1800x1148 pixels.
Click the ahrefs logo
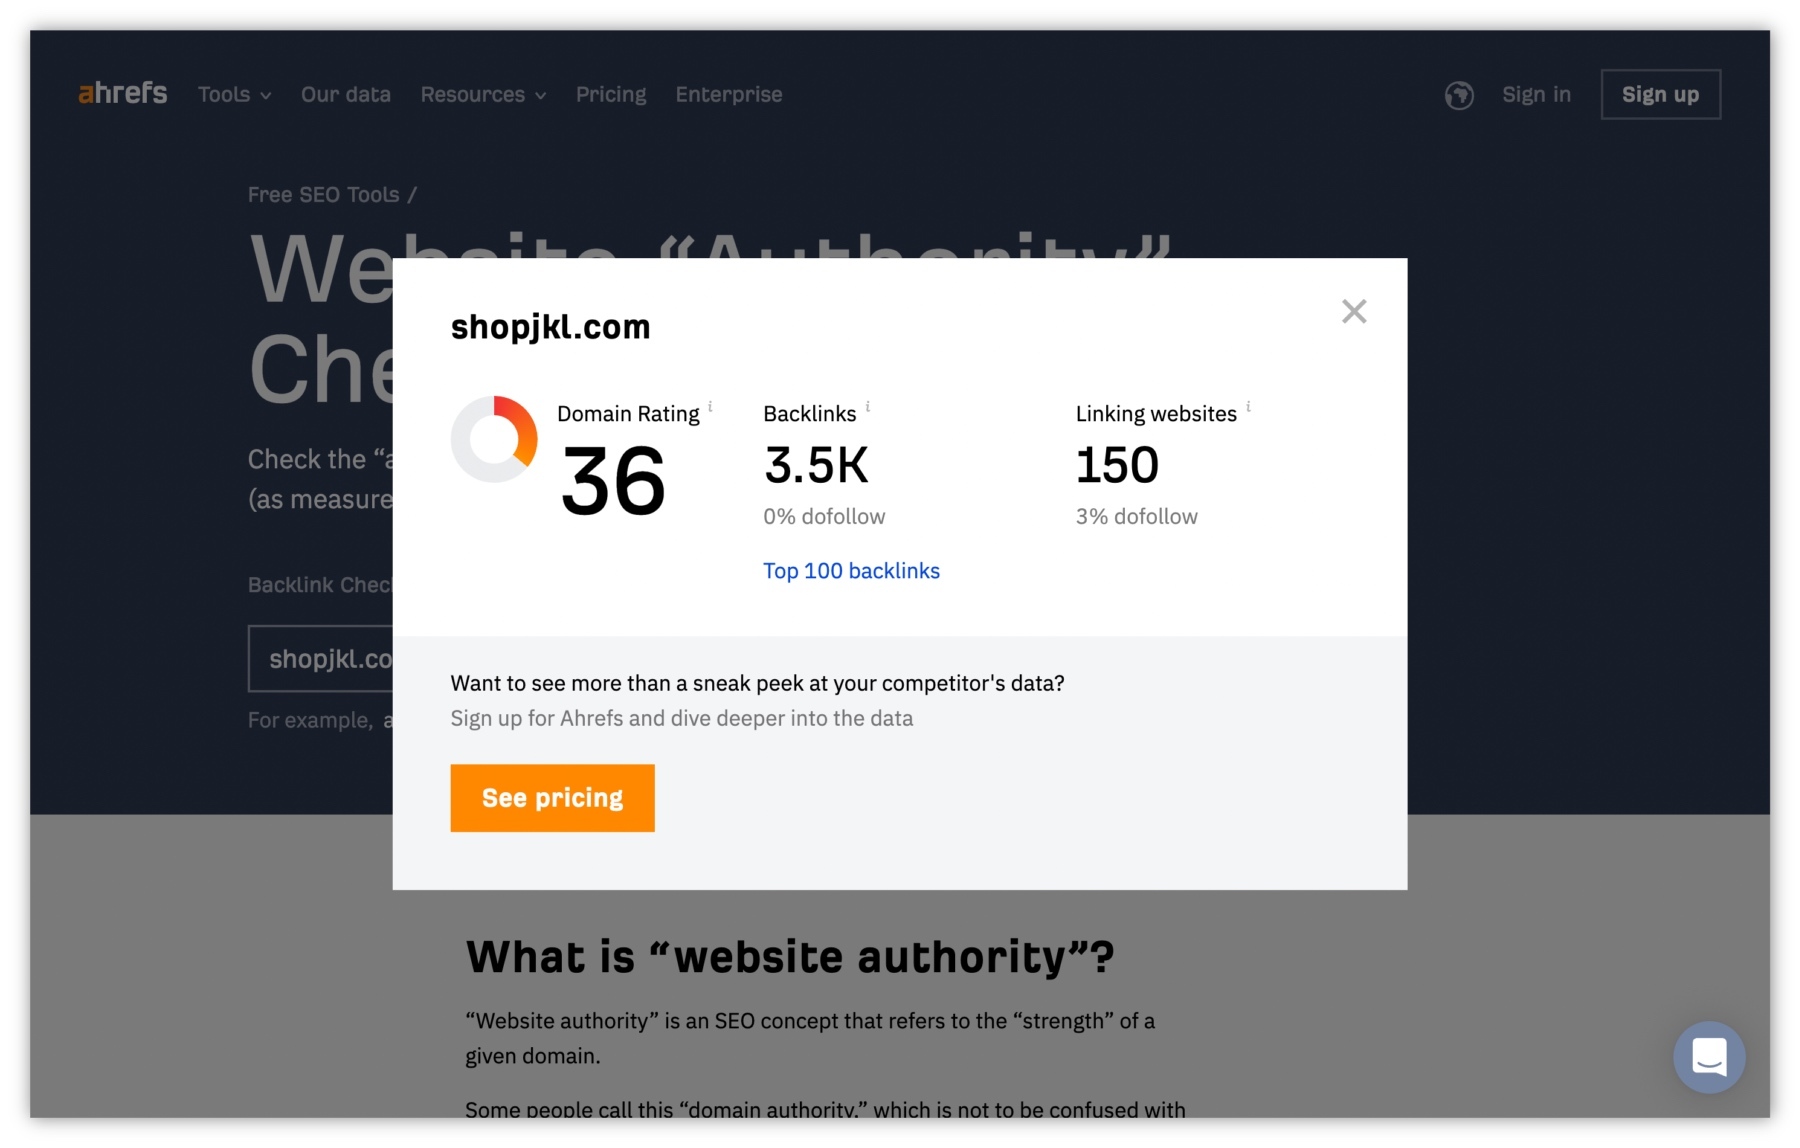pyautogui.click(x=122, y=94)
